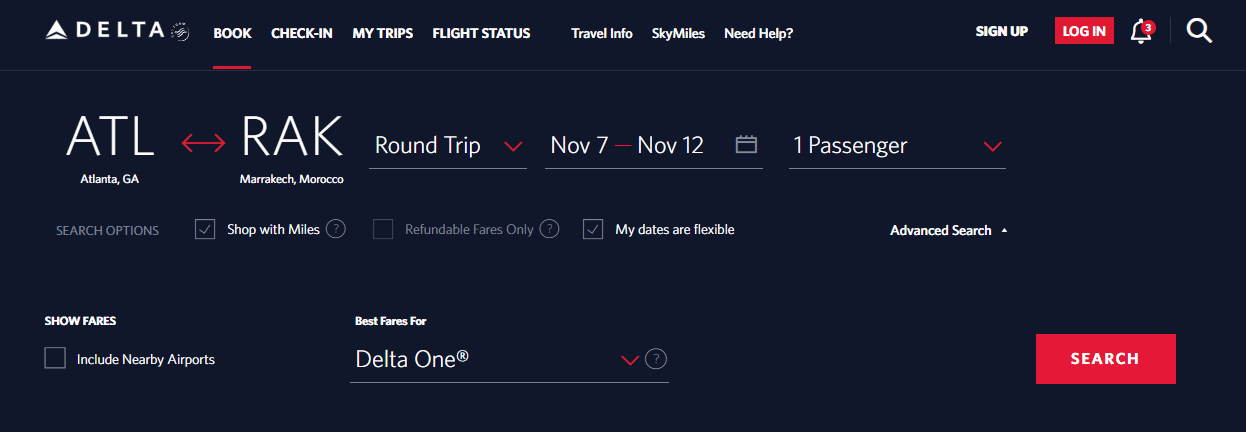Collapse the Advanced Search section

pyautogui.click(x=948, y=231)
